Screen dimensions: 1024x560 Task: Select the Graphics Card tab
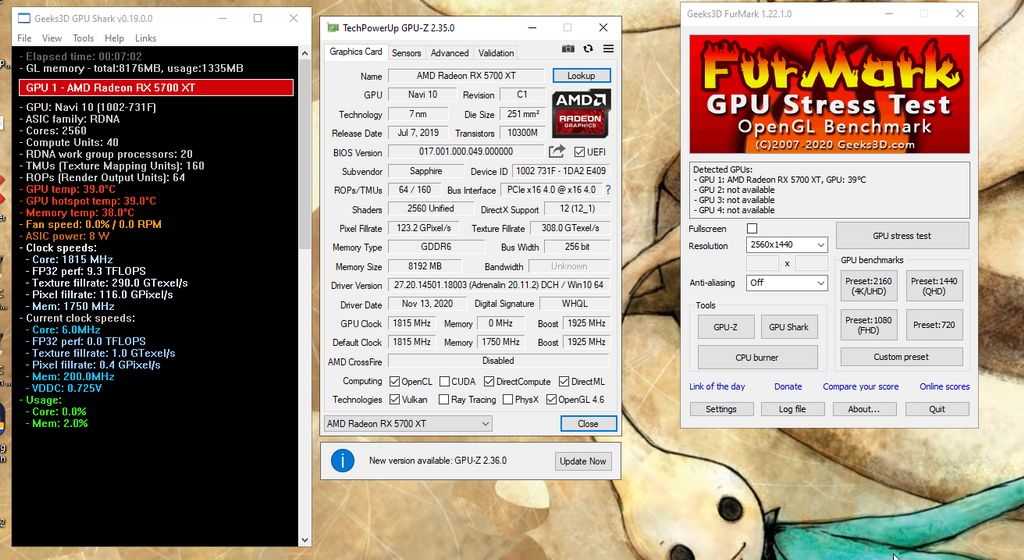[x=355, y=52]
